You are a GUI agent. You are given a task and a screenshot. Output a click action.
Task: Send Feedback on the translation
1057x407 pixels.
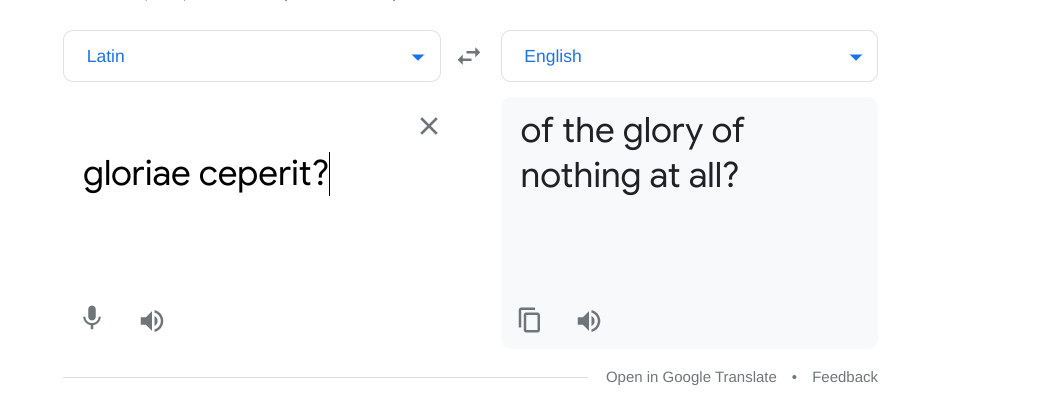[845, 377]
